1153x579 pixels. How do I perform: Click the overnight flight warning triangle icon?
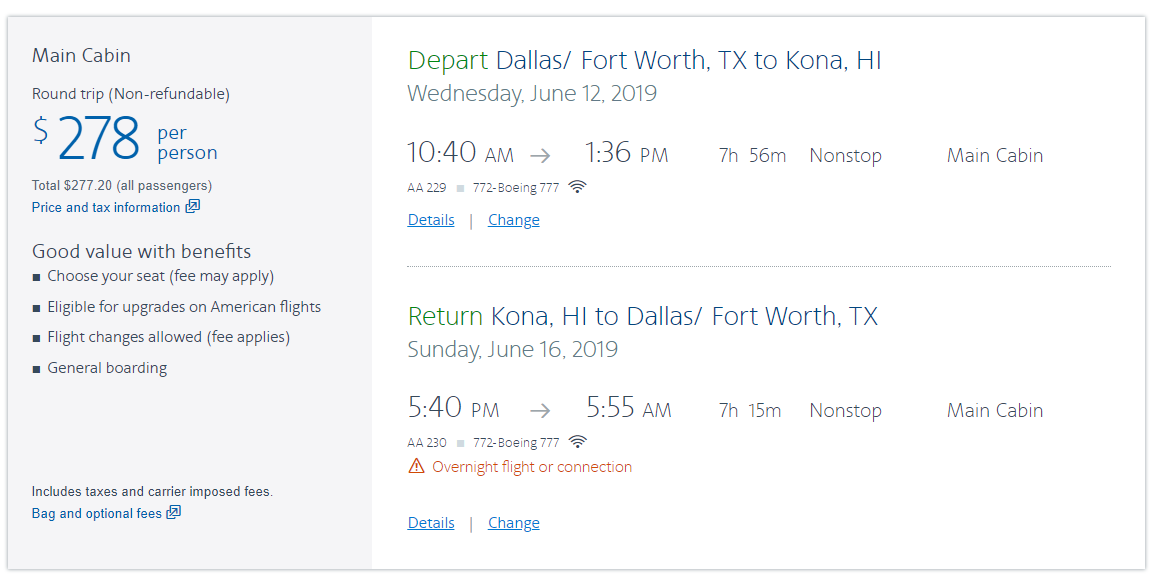(416, 467)
